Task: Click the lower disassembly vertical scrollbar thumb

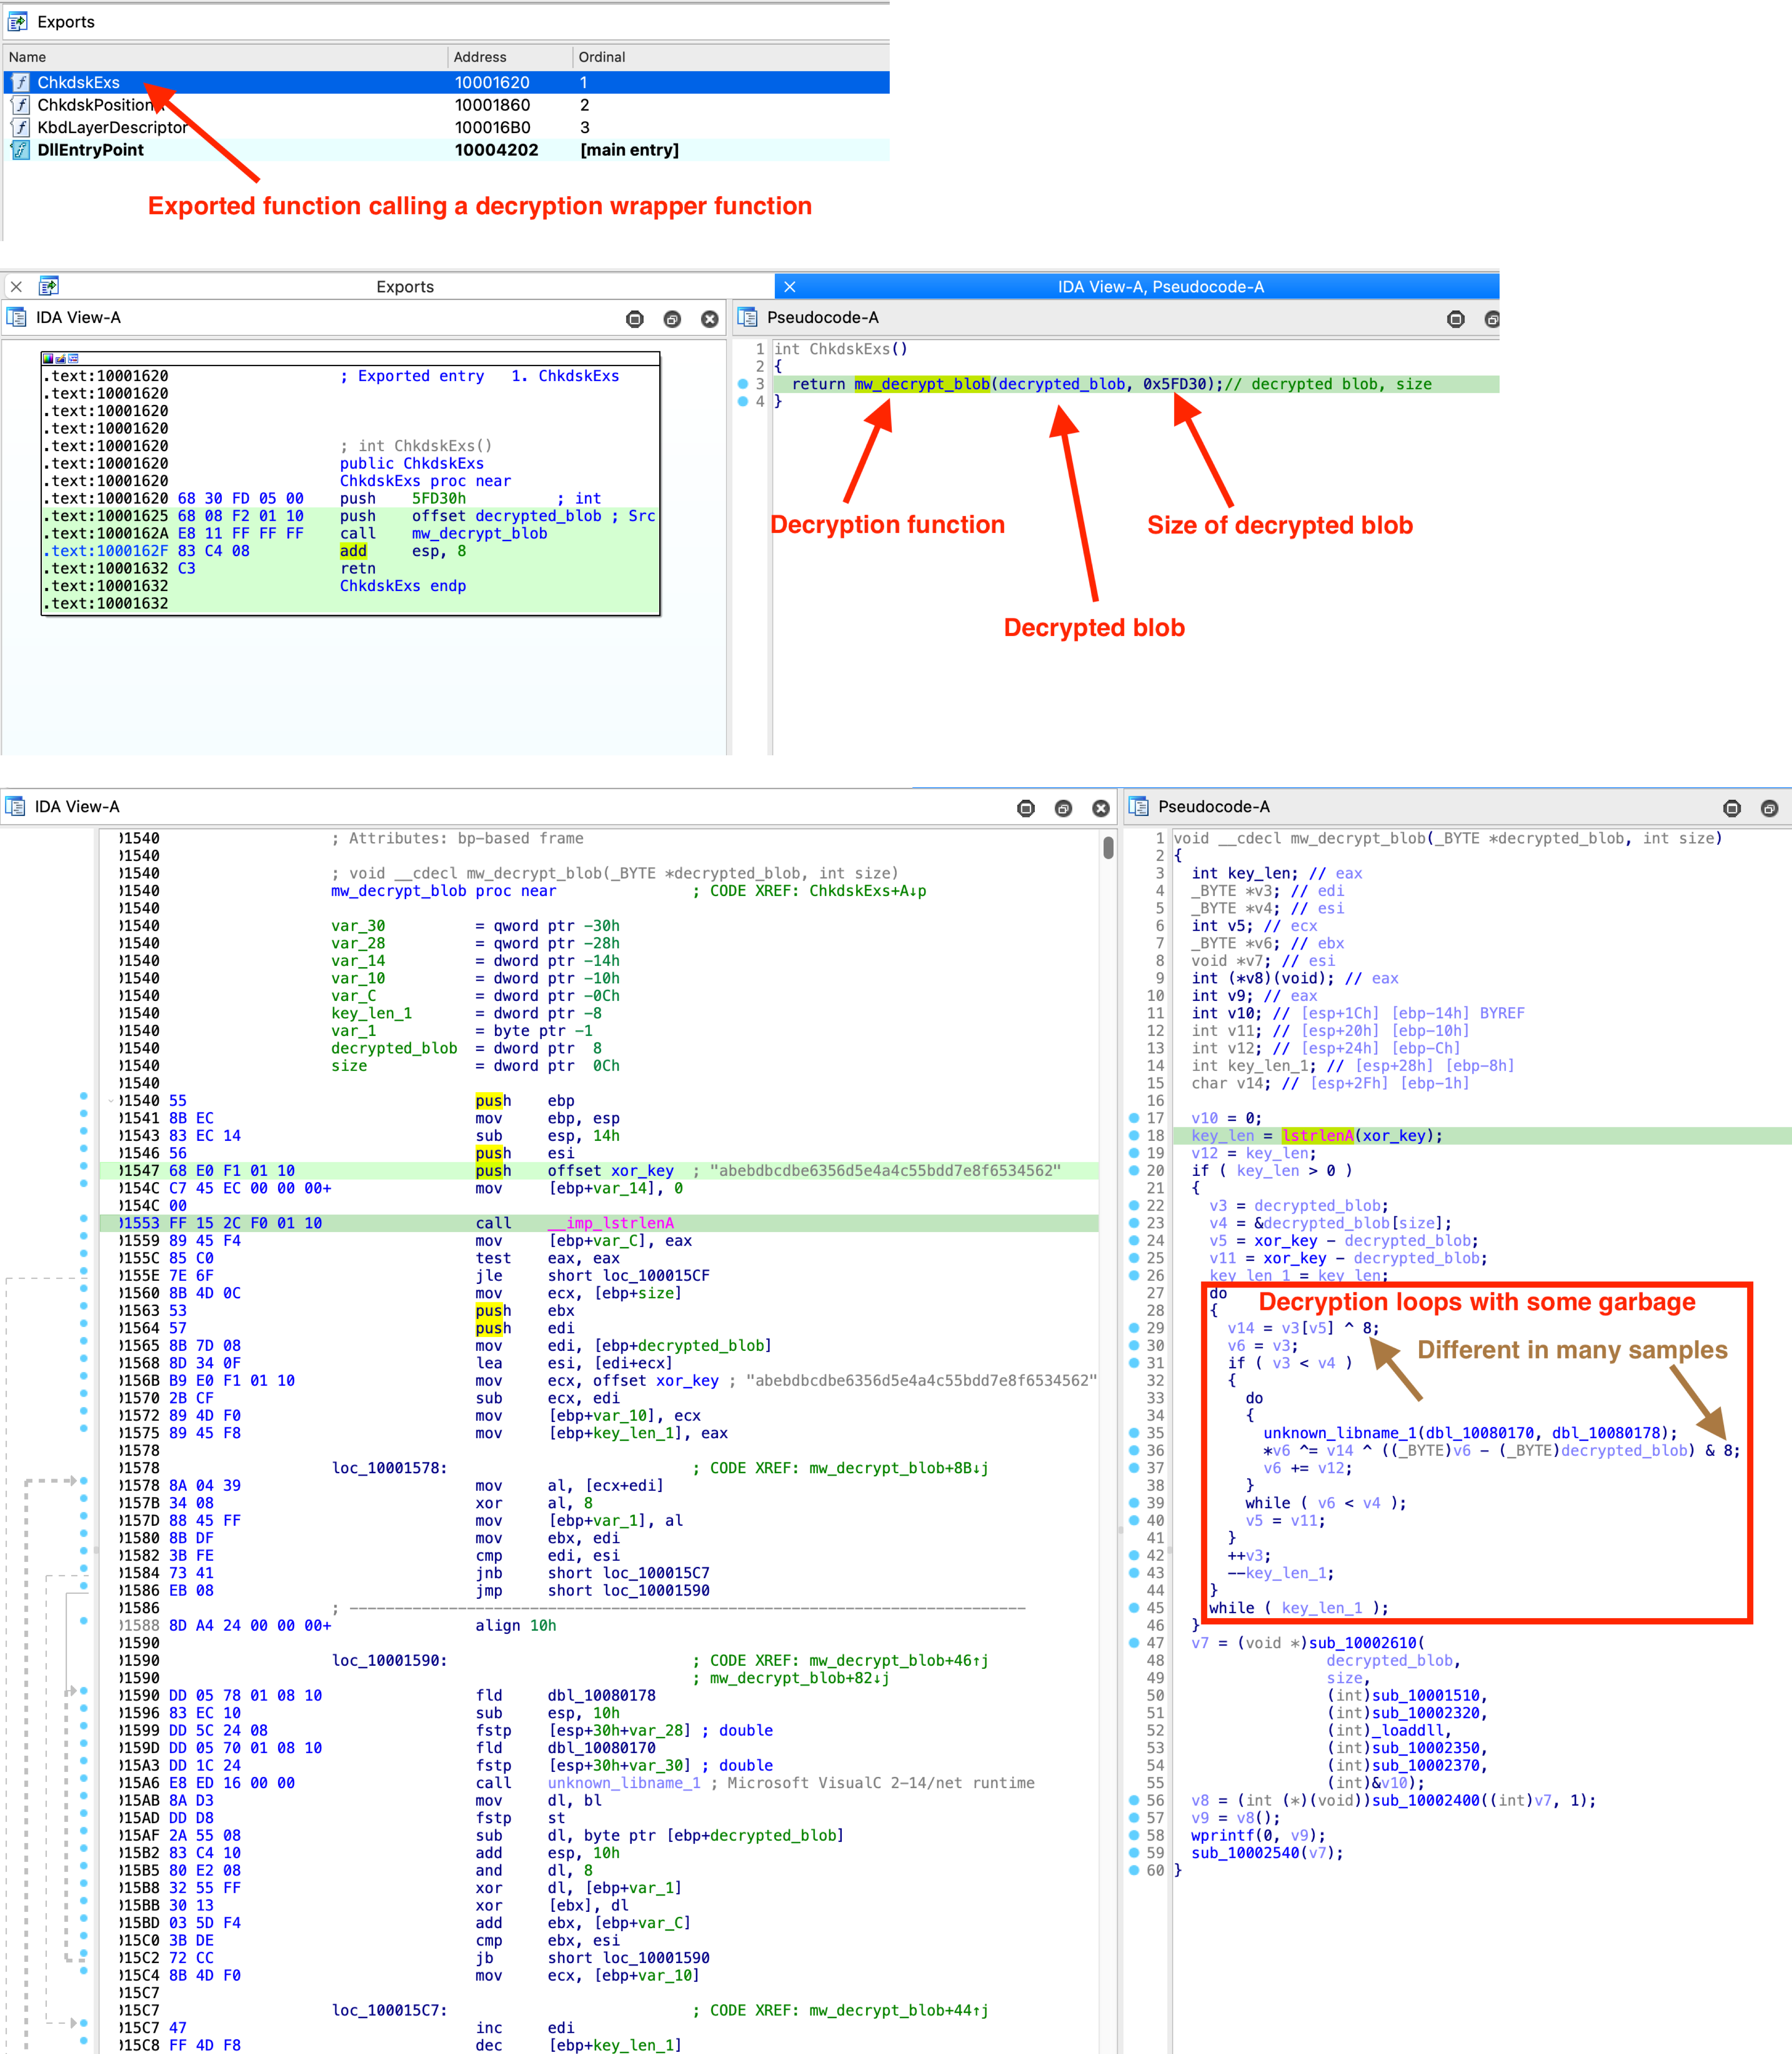Action: [x=1108, y=848]
